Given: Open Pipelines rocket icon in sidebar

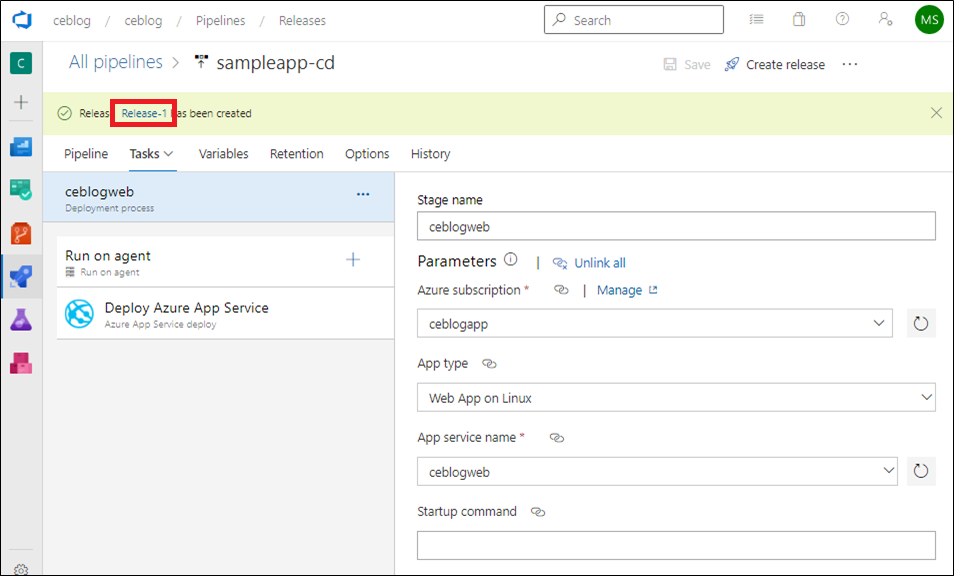Looking at the screenshot, I should (21, 277).
